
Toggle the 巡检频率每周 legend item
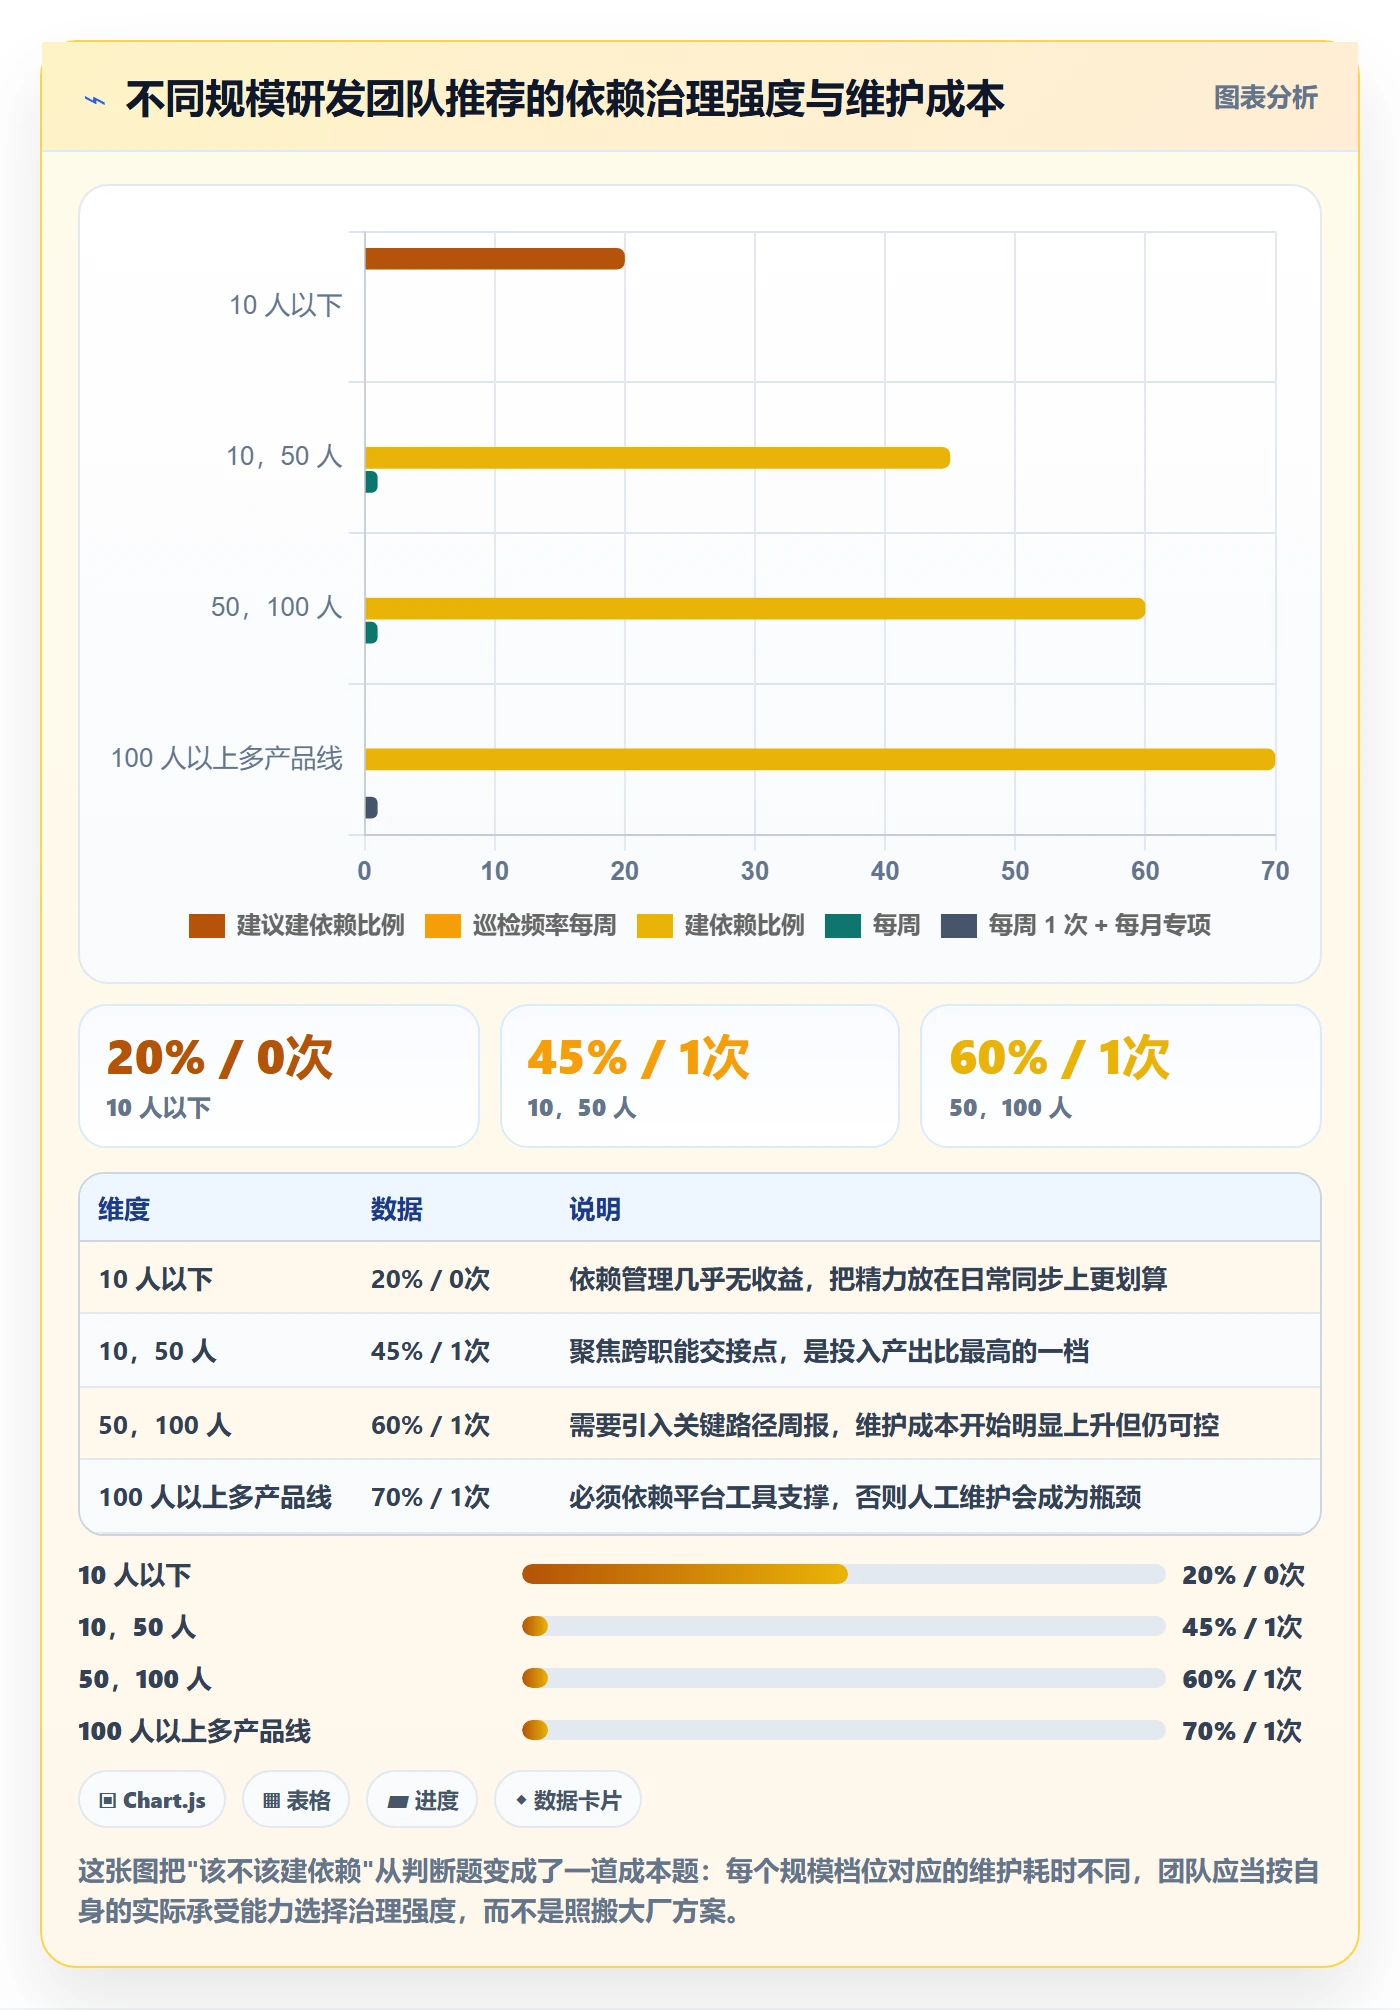click(520, 925)
